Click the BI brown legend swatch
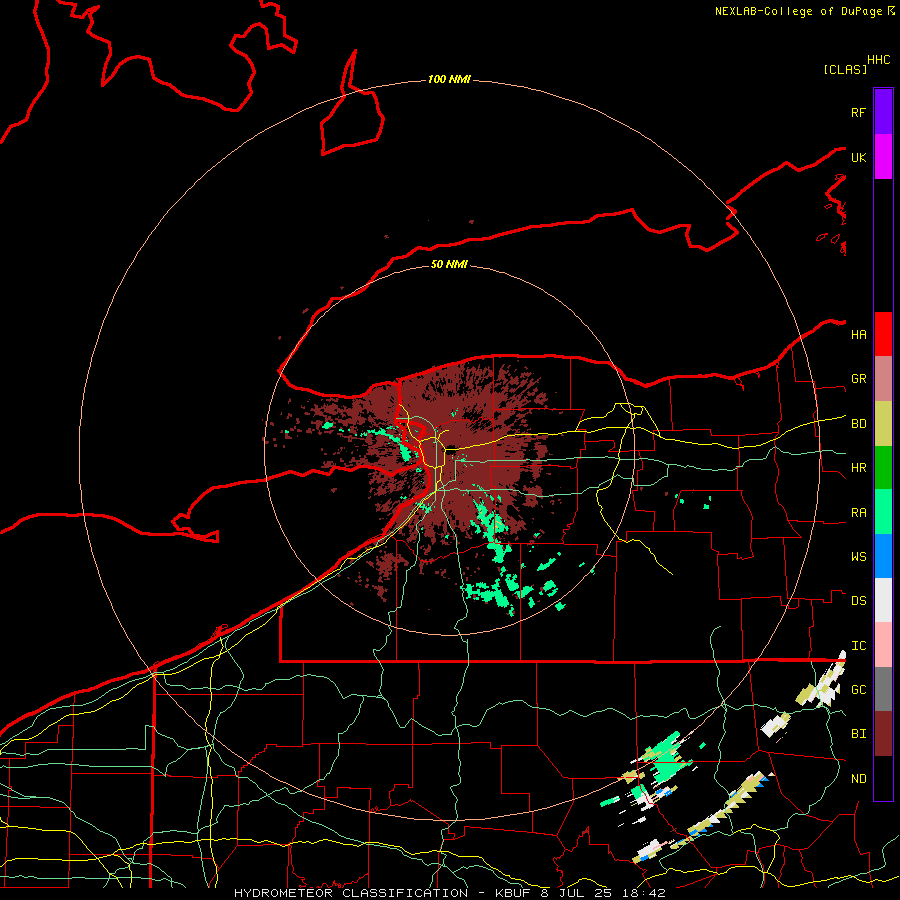The height and width of the screenshot is (900, 900). tap(883, 734)
